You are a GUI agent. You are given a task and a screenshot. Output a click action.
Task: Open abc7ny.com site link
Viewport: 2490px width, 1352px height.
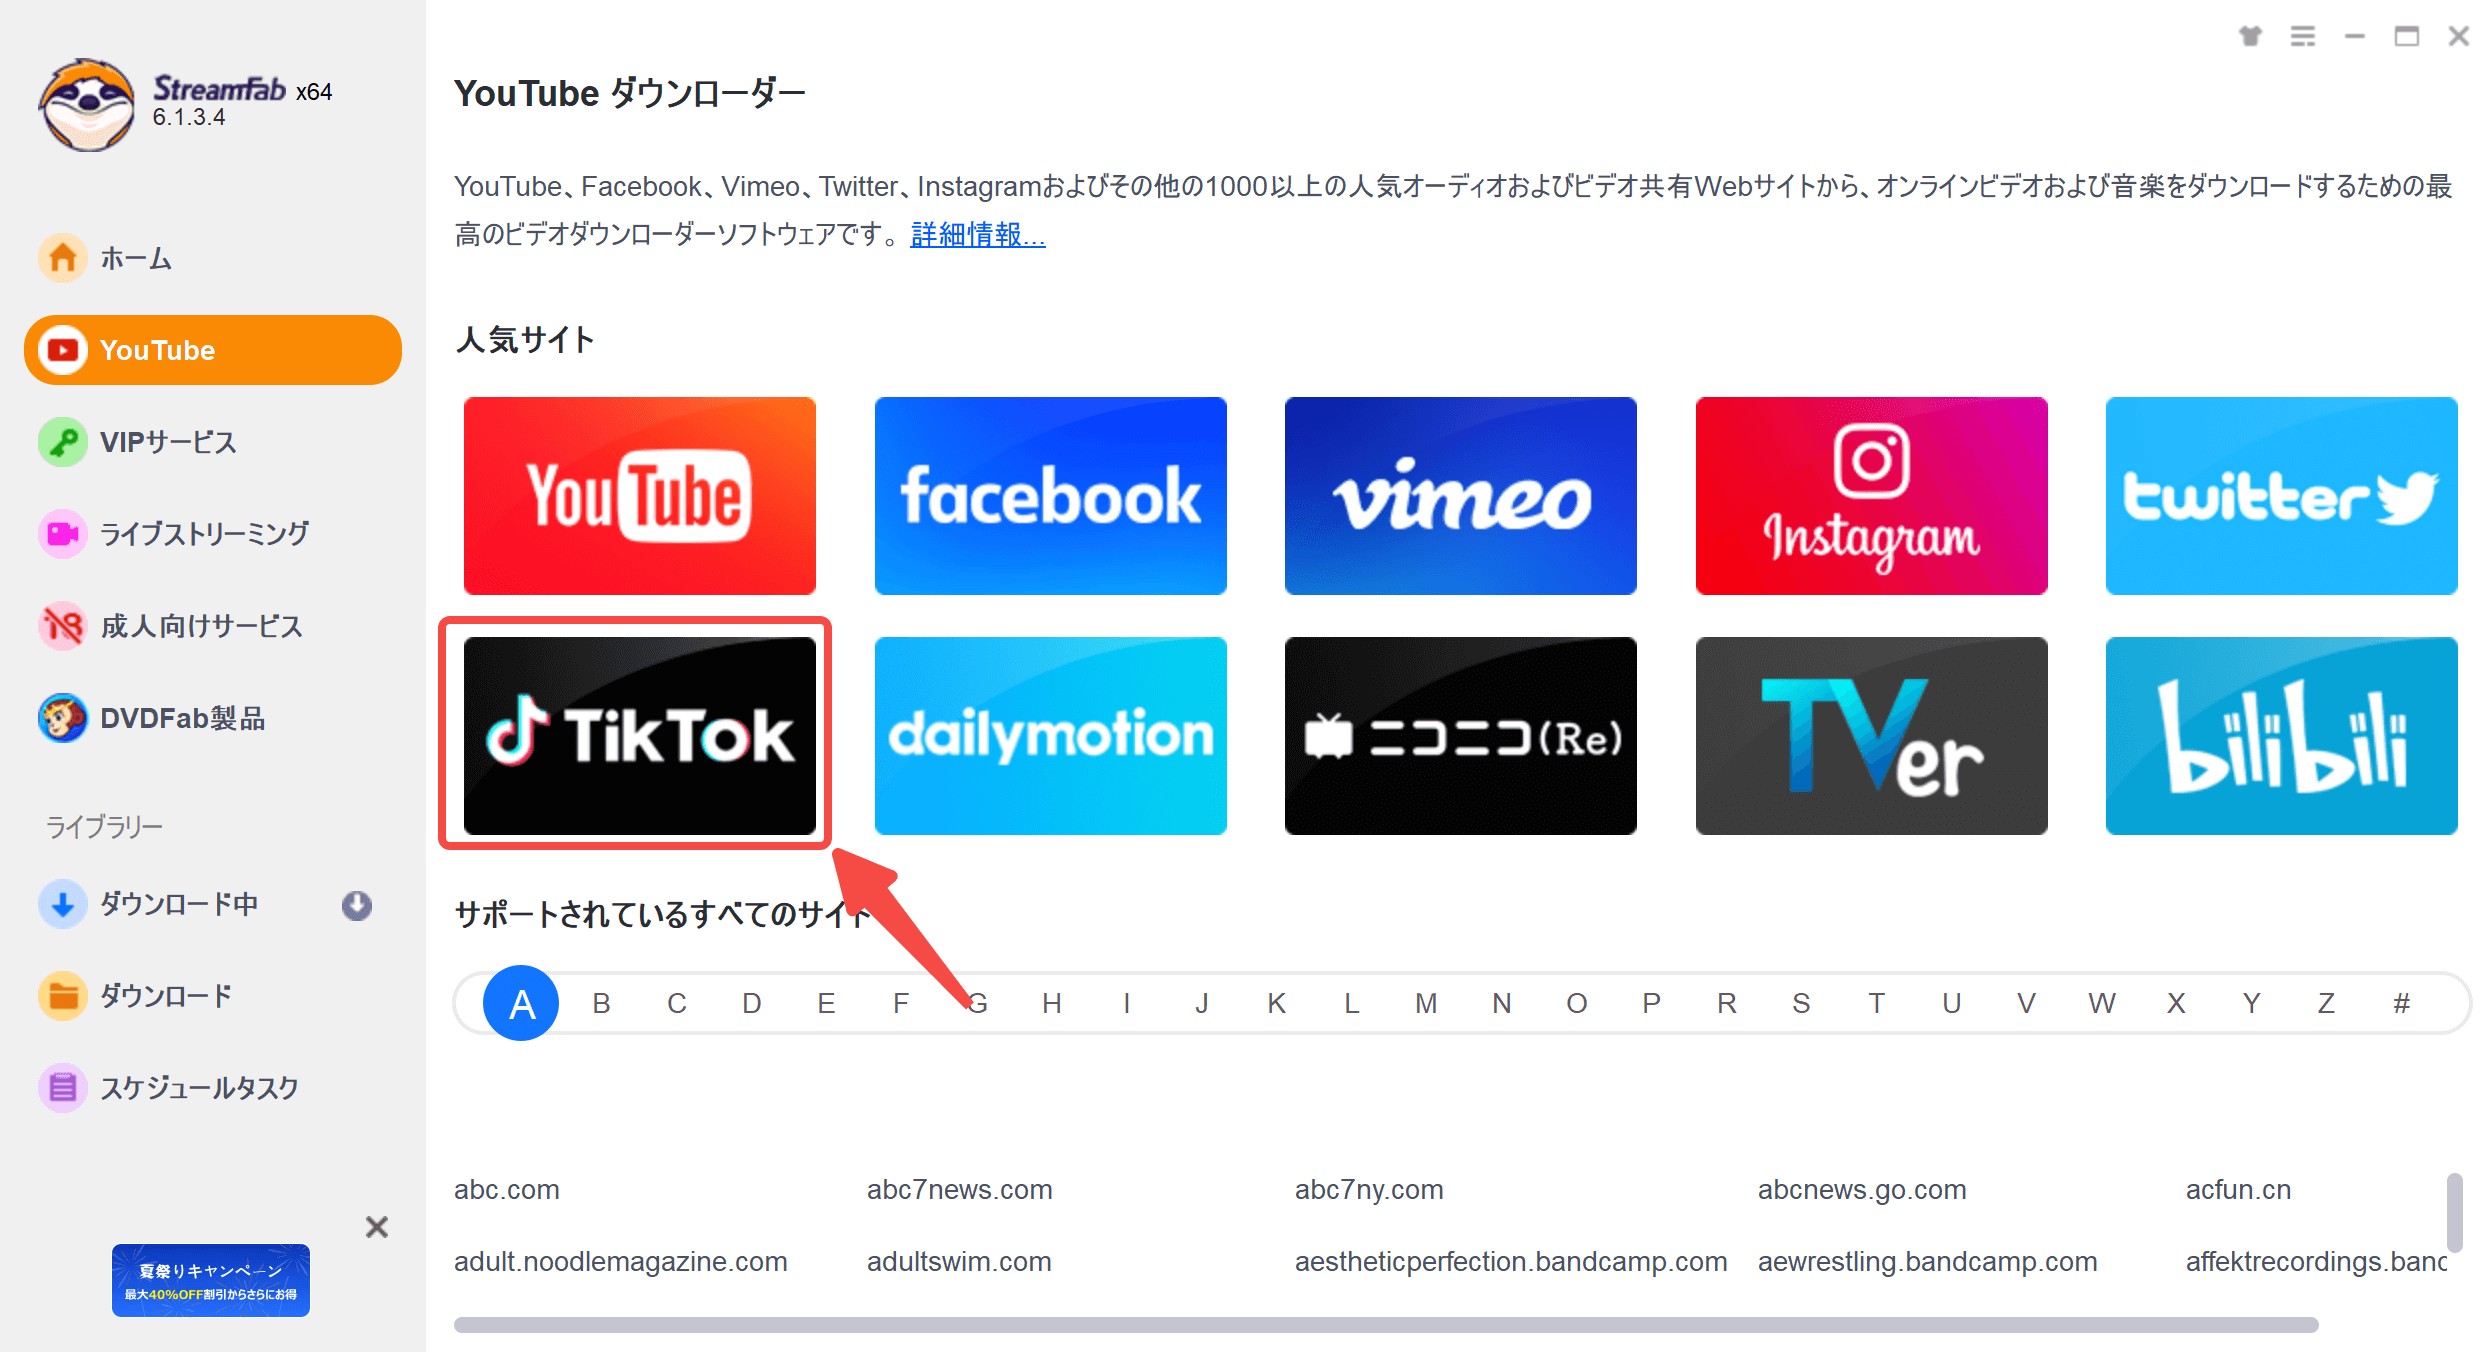pyautogui.click(x=1369, y=1190)
